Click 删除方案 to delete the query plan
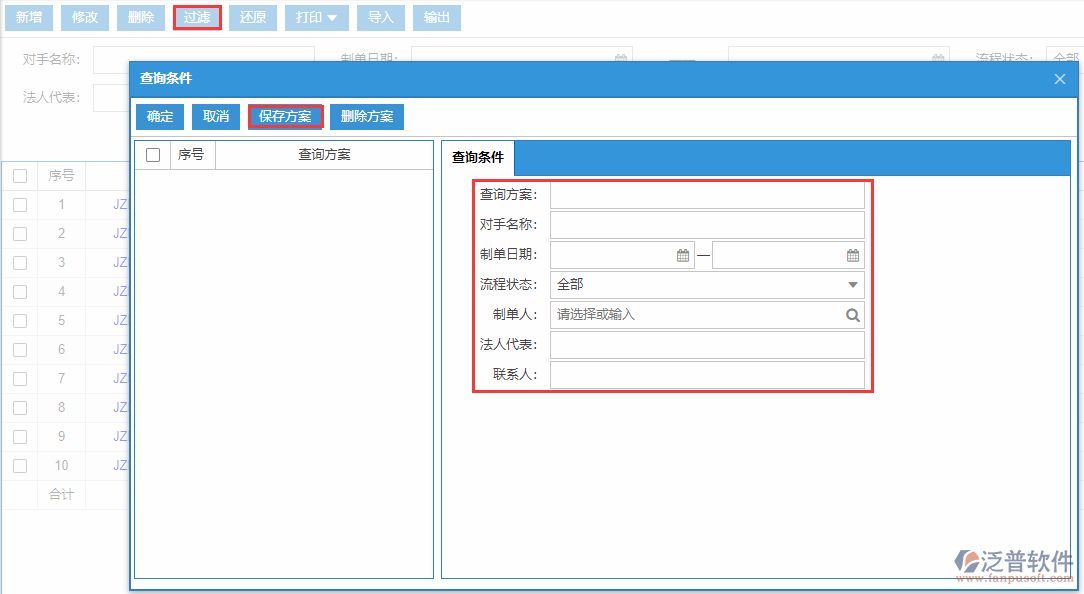 (367, 116)
